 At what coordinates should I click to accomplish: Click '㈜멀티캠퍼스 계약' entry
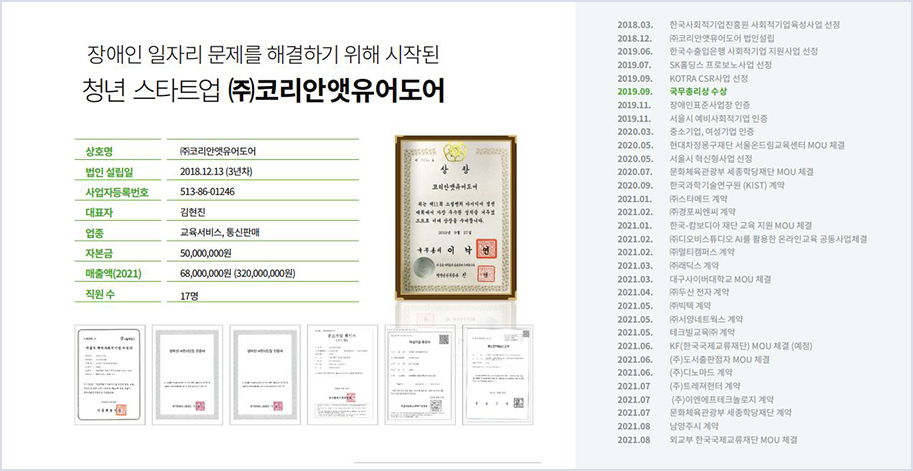pyautogui.click(x=702, y=252)
